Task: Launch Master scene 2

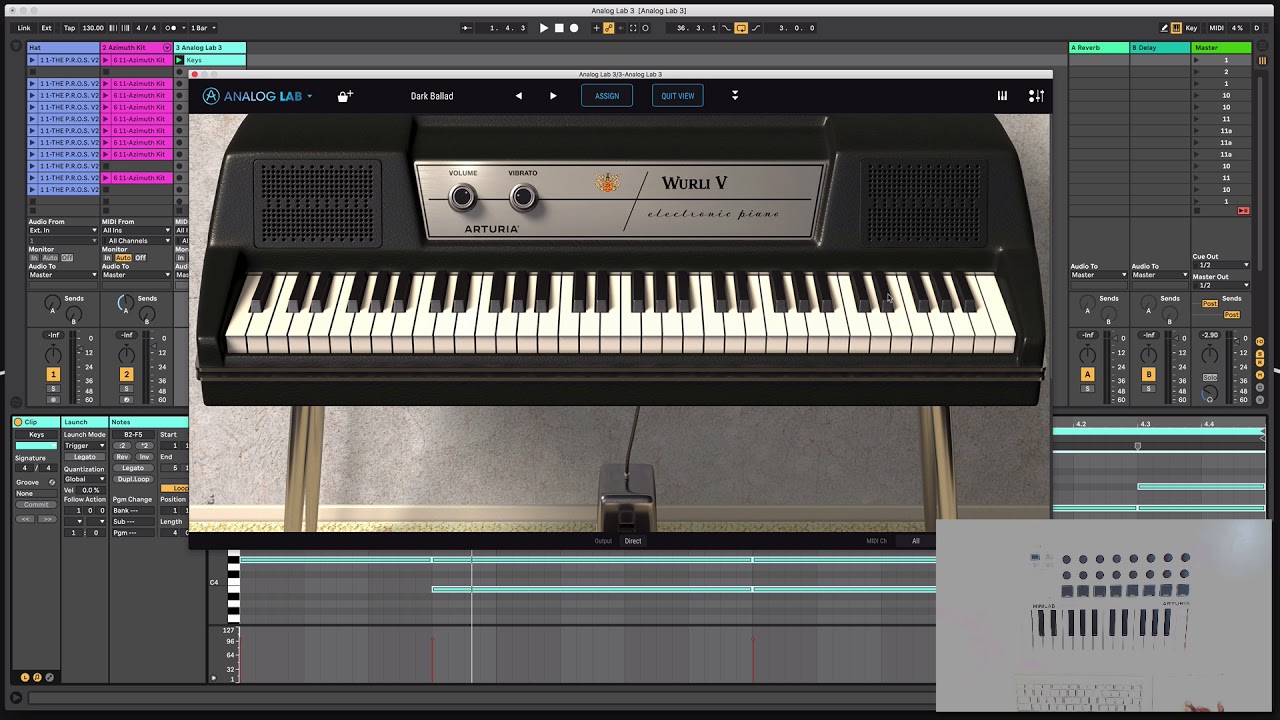Action: pos(1196,72)
